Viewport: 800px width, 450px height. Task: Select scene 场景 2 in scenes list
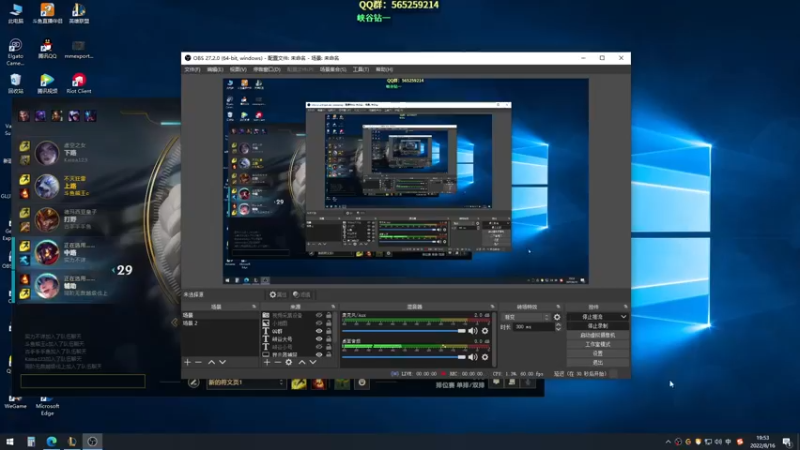click(x=220, y=323)
